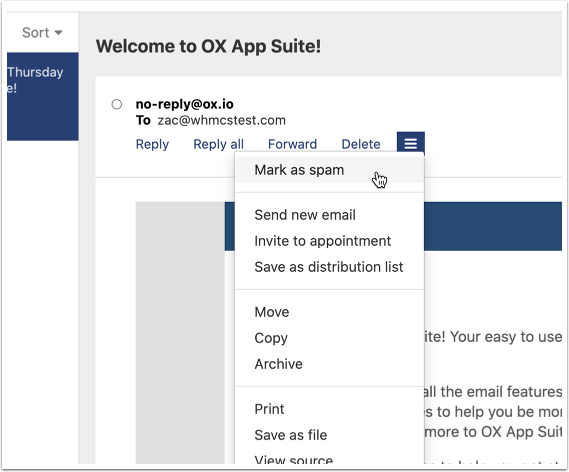This screenshot has height=472, width=569.
Task: Select the Thursday email in the list
Action: tap(42, 97)
